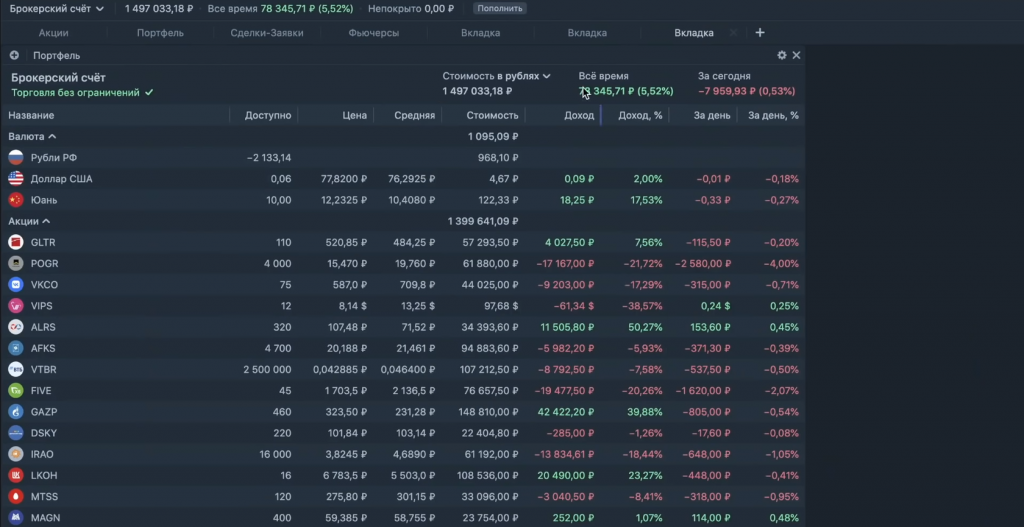Open the Вкладка tab next to Фьючерсы
Screen dimensions: 1024x527
coord(480,33)
